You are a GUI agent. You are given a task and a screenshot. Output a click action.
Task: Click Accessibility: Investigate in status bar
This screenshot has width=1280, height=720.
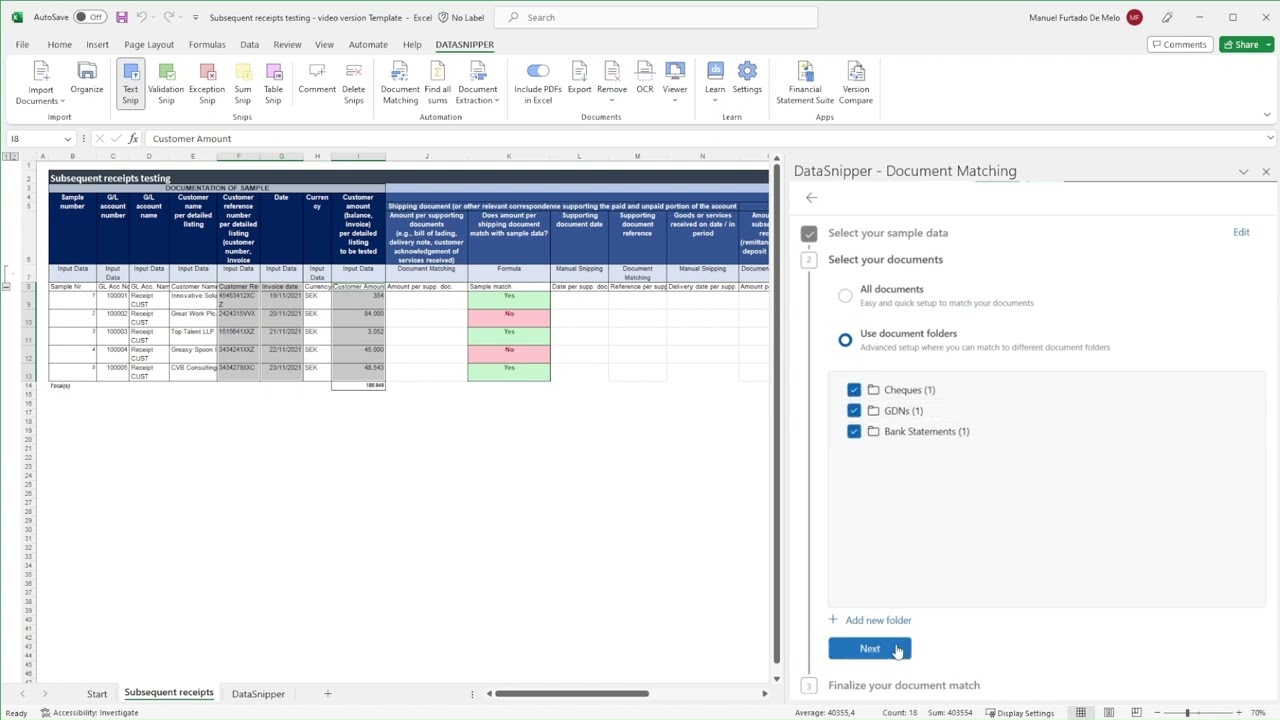90,713
